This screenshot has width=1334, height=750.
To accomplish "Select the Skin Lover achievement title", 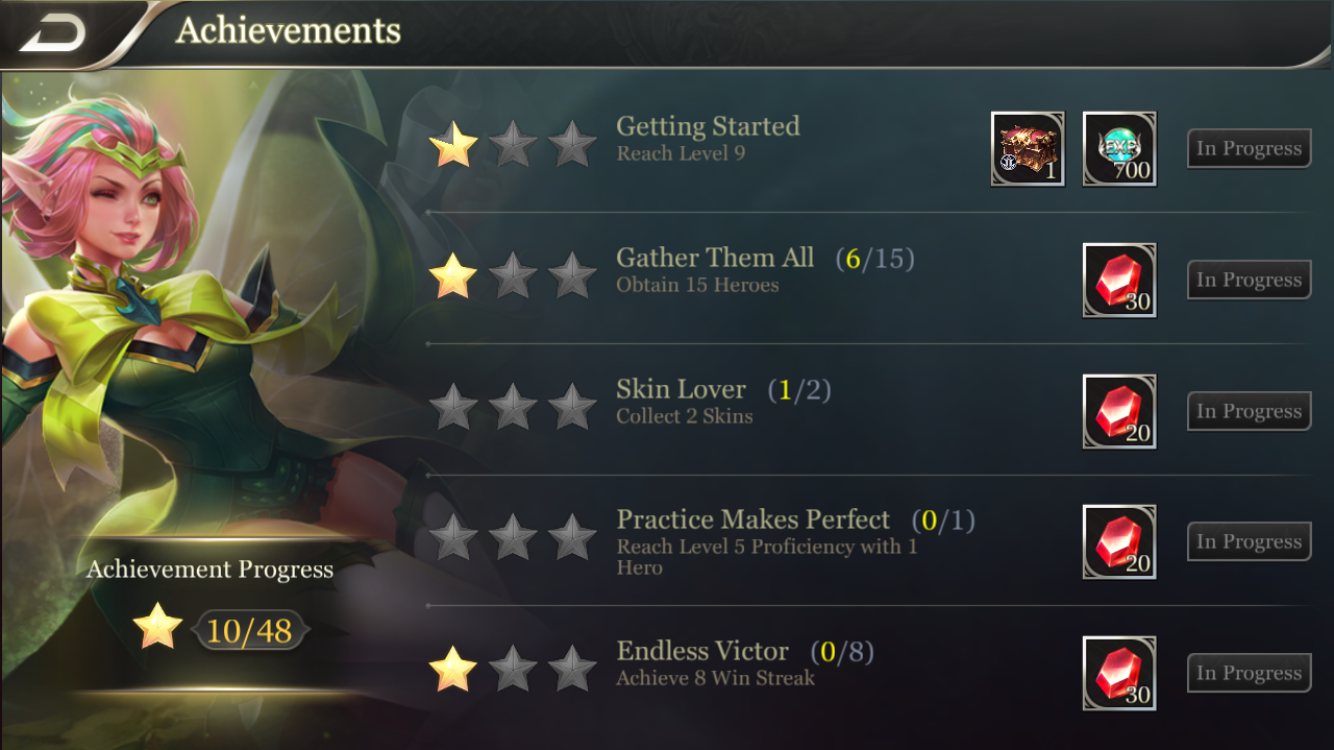I will click(681, 389).
